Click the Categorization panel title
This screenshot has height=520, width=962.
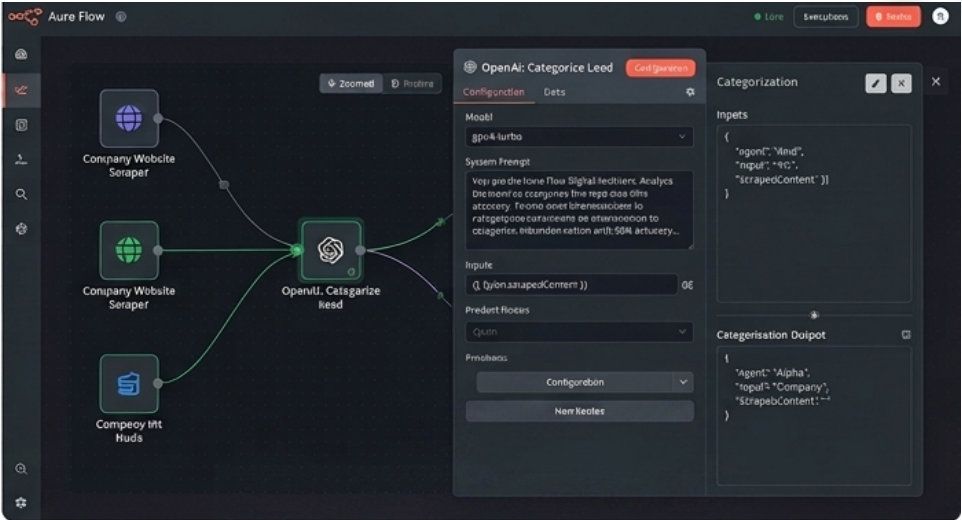tap(757, 82)
